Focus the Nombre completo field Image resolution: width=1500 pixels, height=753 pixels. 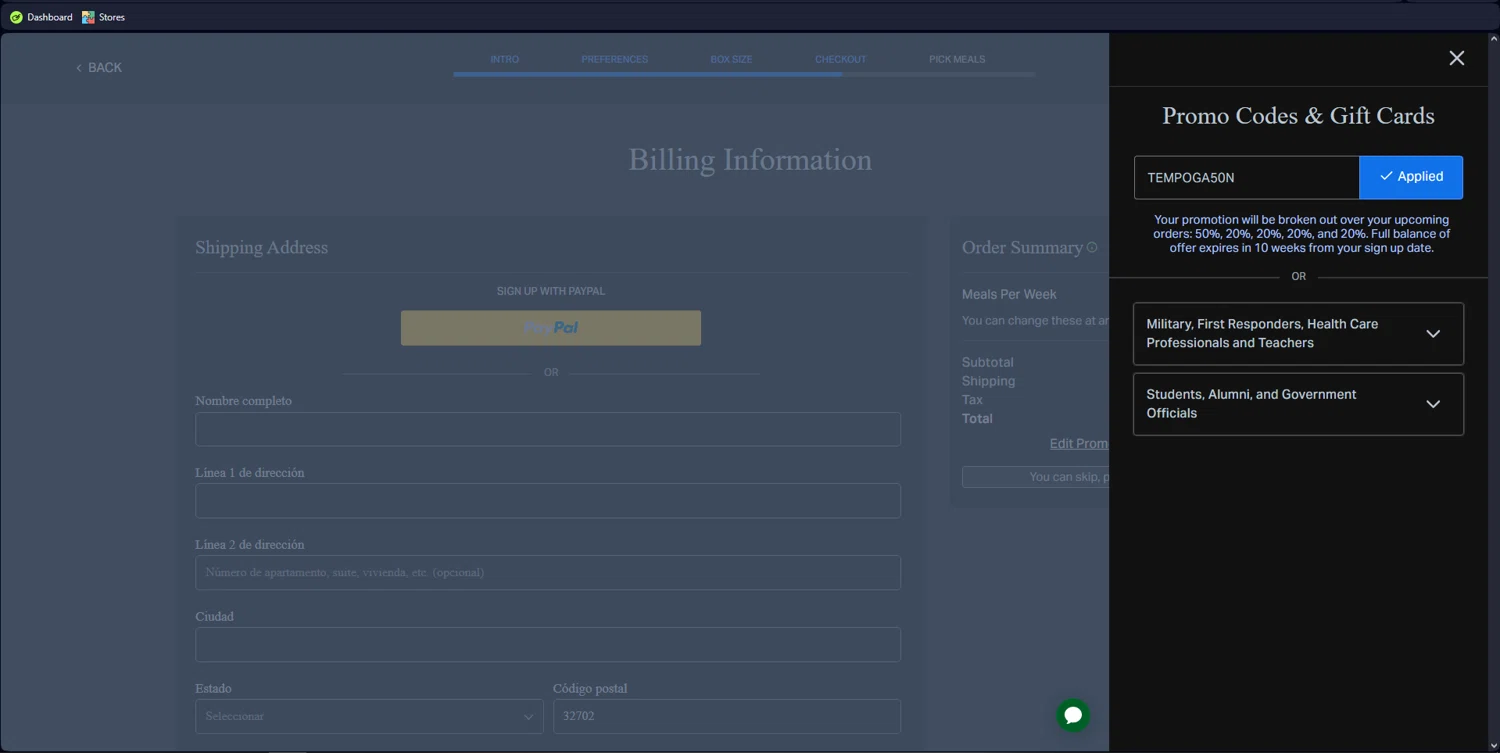coord(548,429)
